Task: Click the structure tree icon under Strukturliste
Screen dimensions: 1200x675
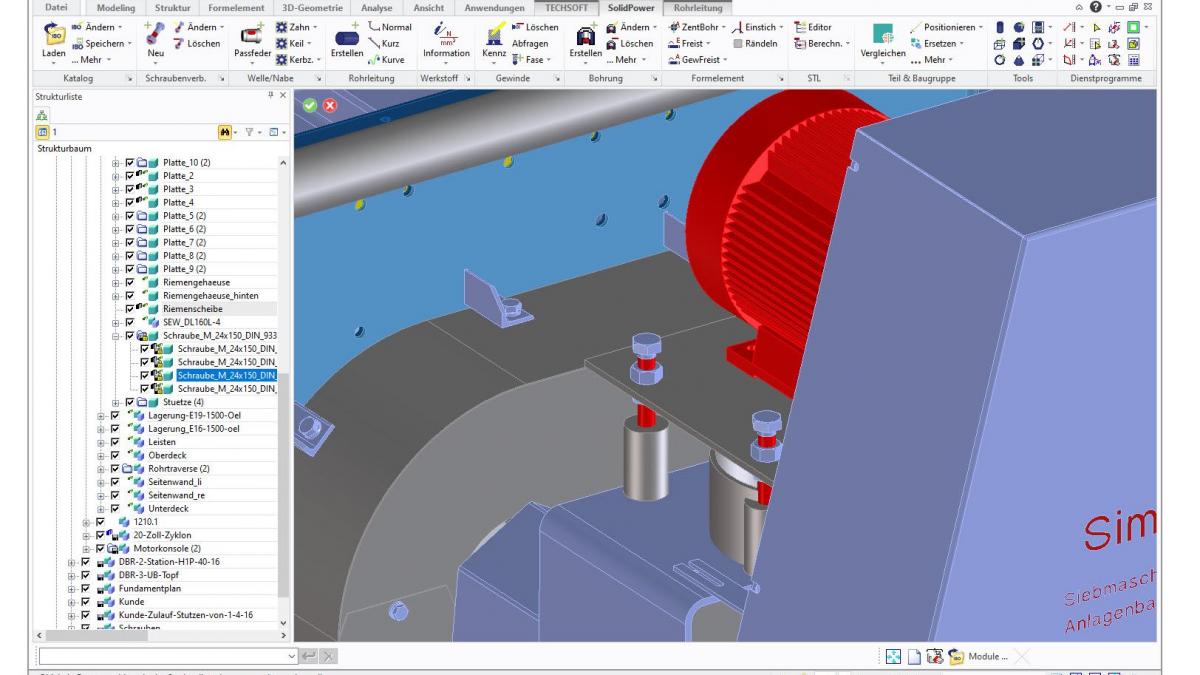Action: click(x=43, y=114)
